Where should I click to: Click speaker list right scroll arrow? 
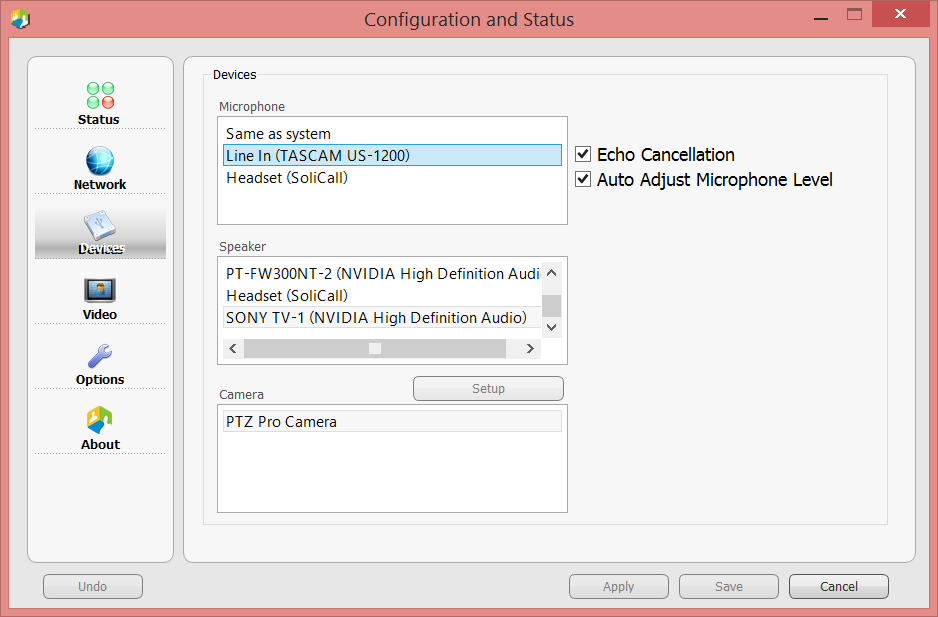click(x=529, y=348)
